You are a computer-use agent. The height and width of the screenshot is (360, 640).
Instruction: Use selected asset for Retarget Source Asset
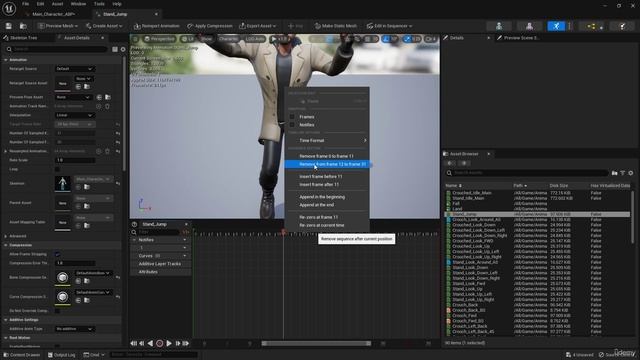78,87
